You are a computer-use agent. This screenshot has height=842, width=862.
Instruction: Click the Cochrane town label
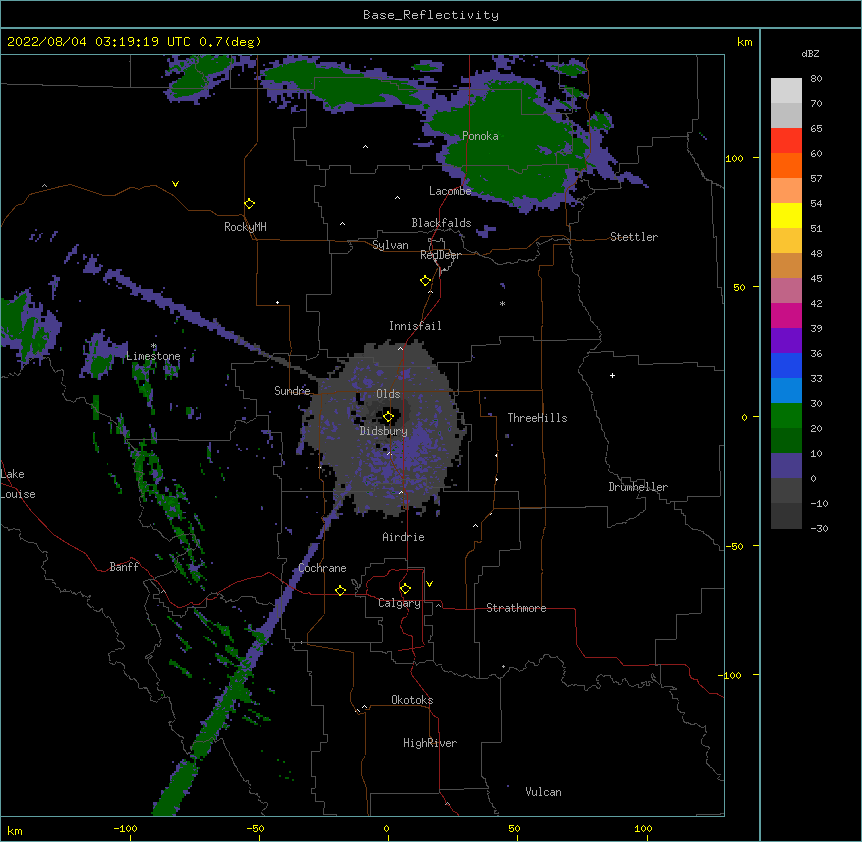click(x=322, y=568)
